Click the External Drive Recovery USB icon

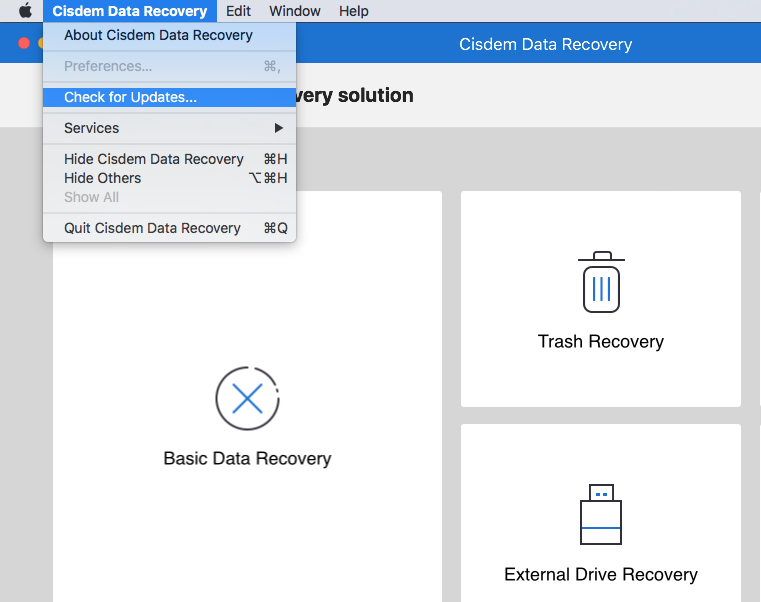click(601, 514)
